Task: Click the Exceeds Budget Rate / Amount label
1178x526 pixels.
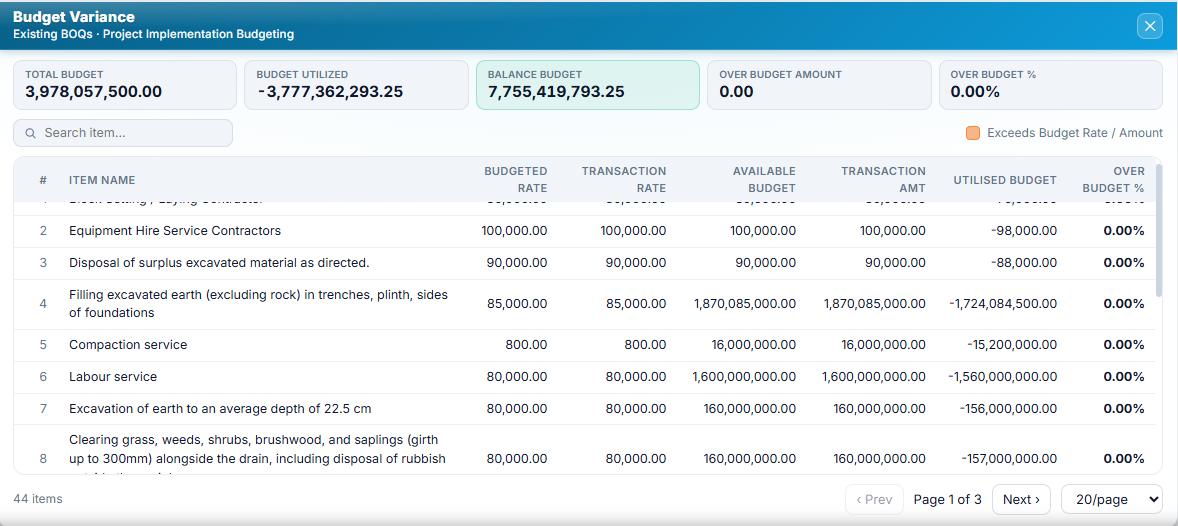Action: pos(1075,133)
